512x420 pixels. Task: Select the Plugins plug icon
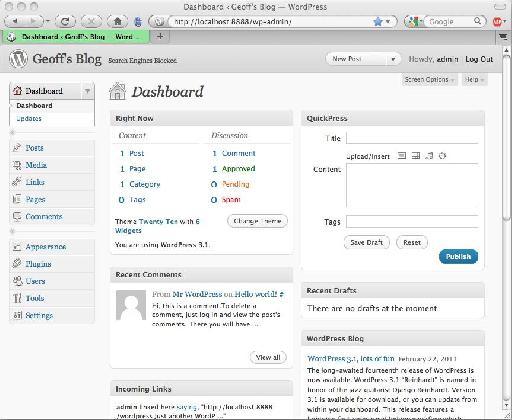17,264
